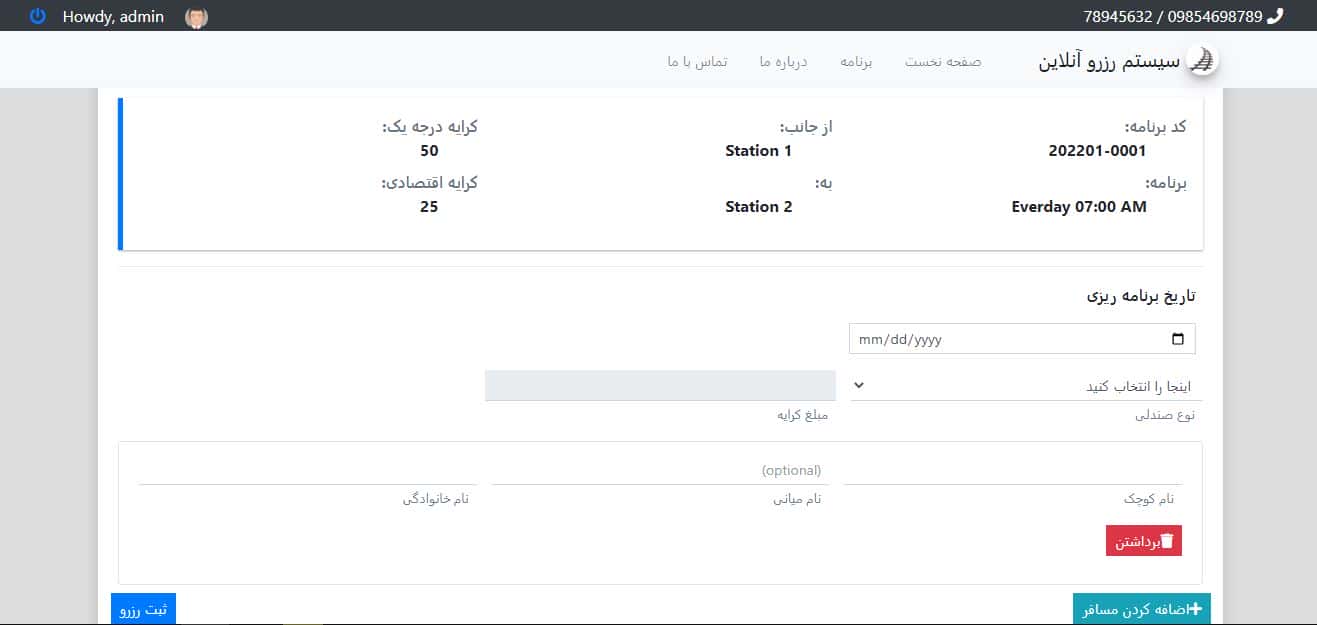The image size is (1317, 625).
Task: Click the economy fare value '25'
Action: [429, 207]
